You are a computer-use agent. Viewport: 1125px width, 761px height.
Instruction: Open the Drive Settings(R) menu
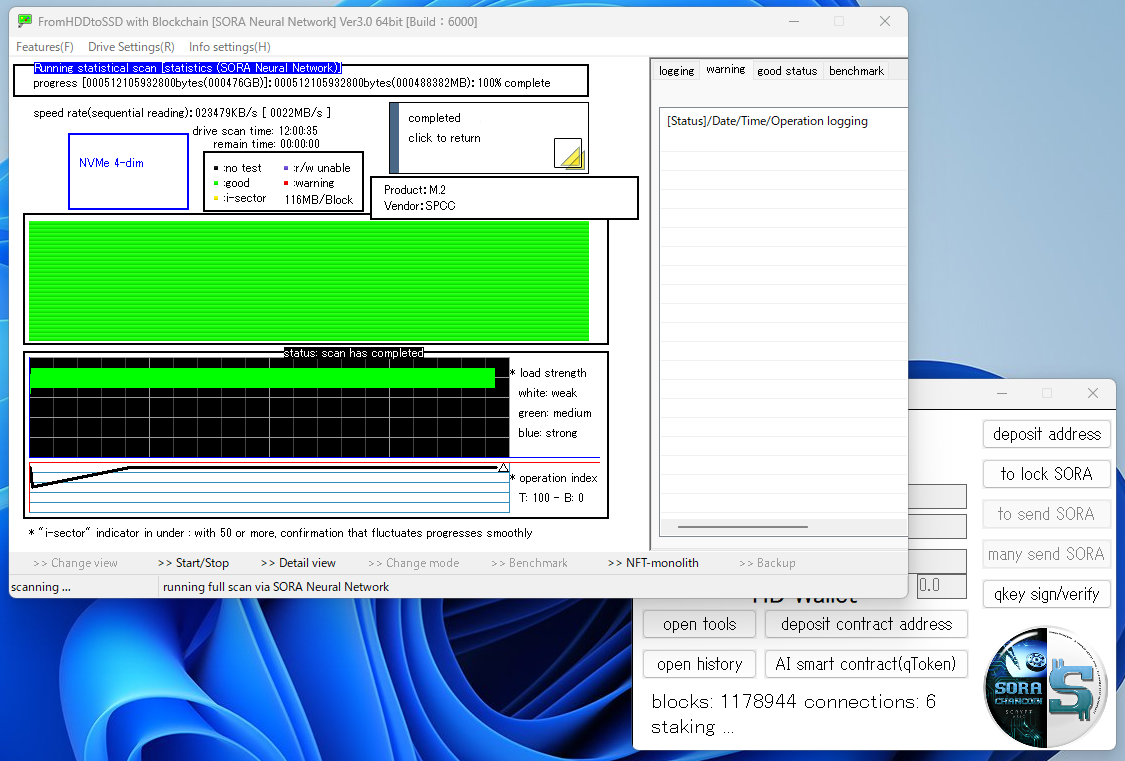coord(131,47)
